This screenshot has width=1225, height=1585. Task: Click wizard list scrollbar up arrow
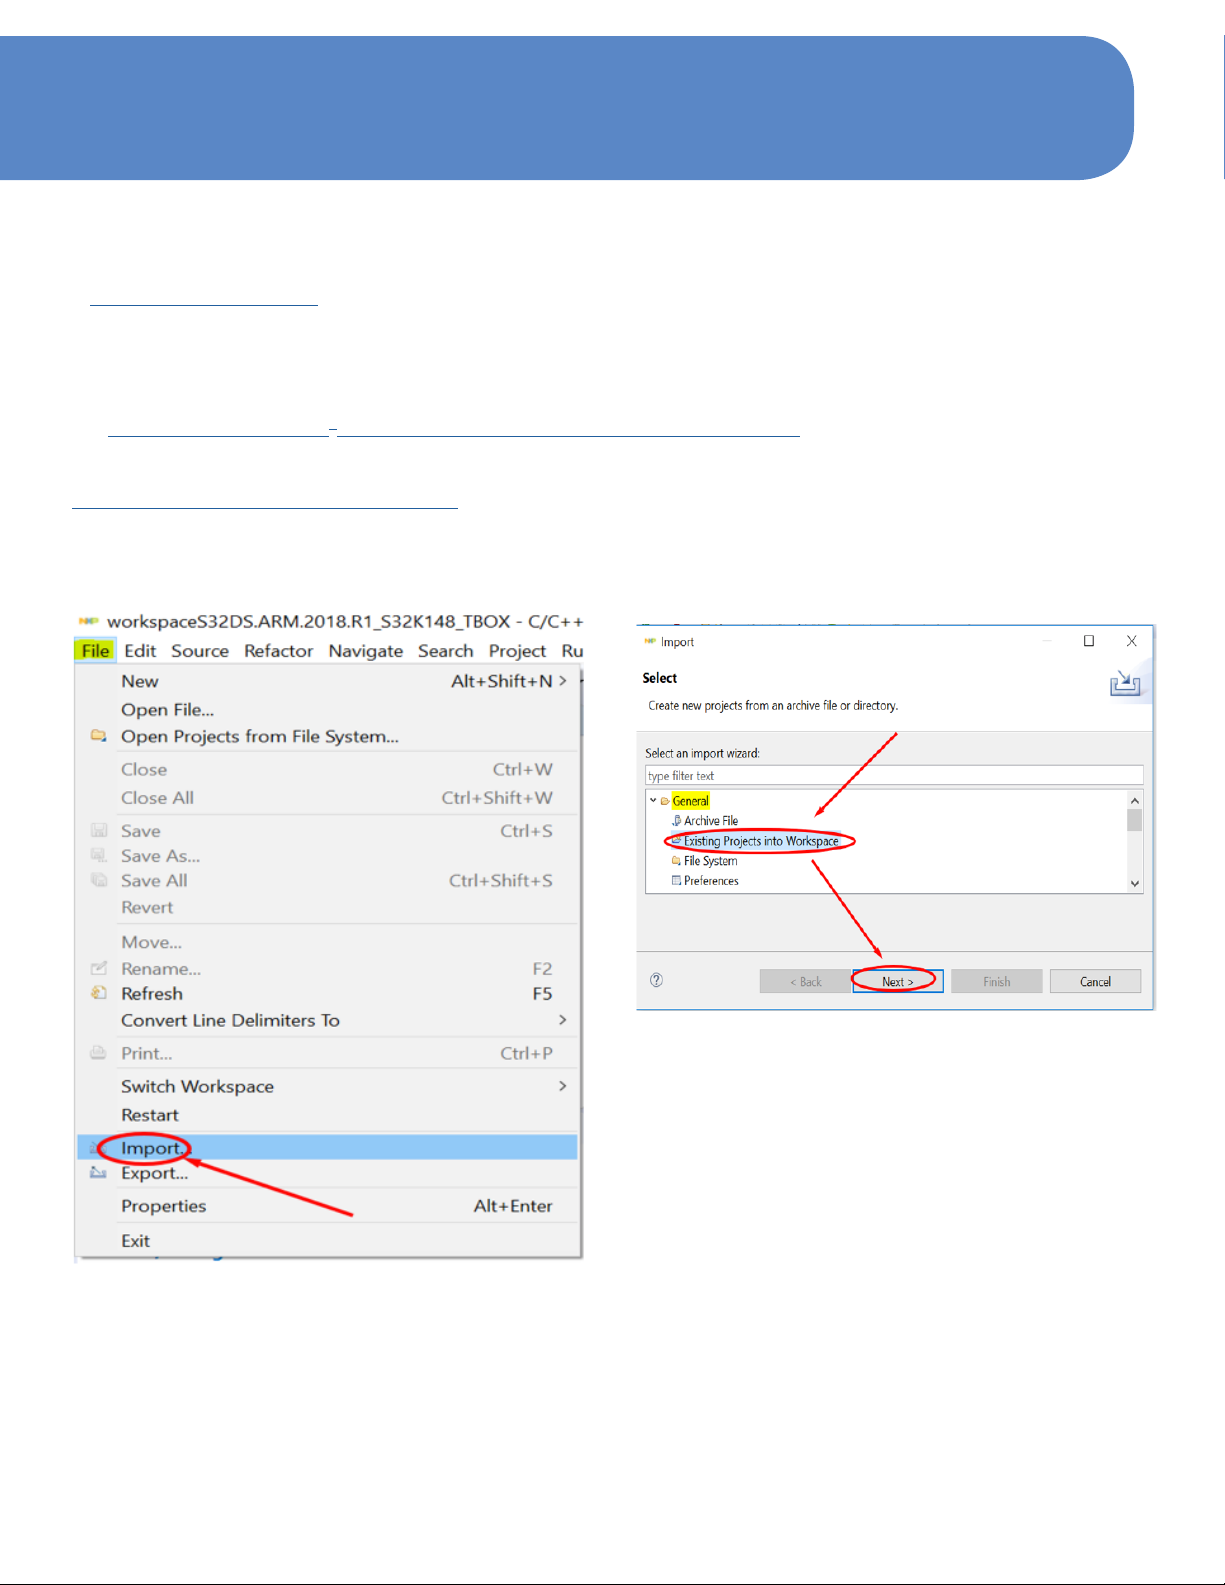(1134, 800)
